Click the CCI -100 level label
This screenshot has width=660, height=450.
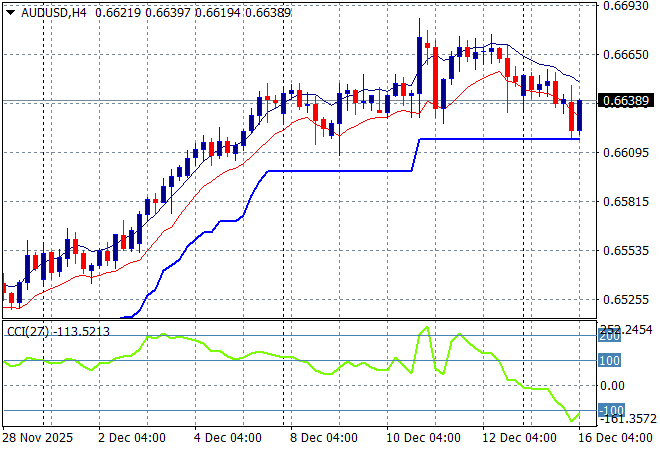[x=611, y=410]
